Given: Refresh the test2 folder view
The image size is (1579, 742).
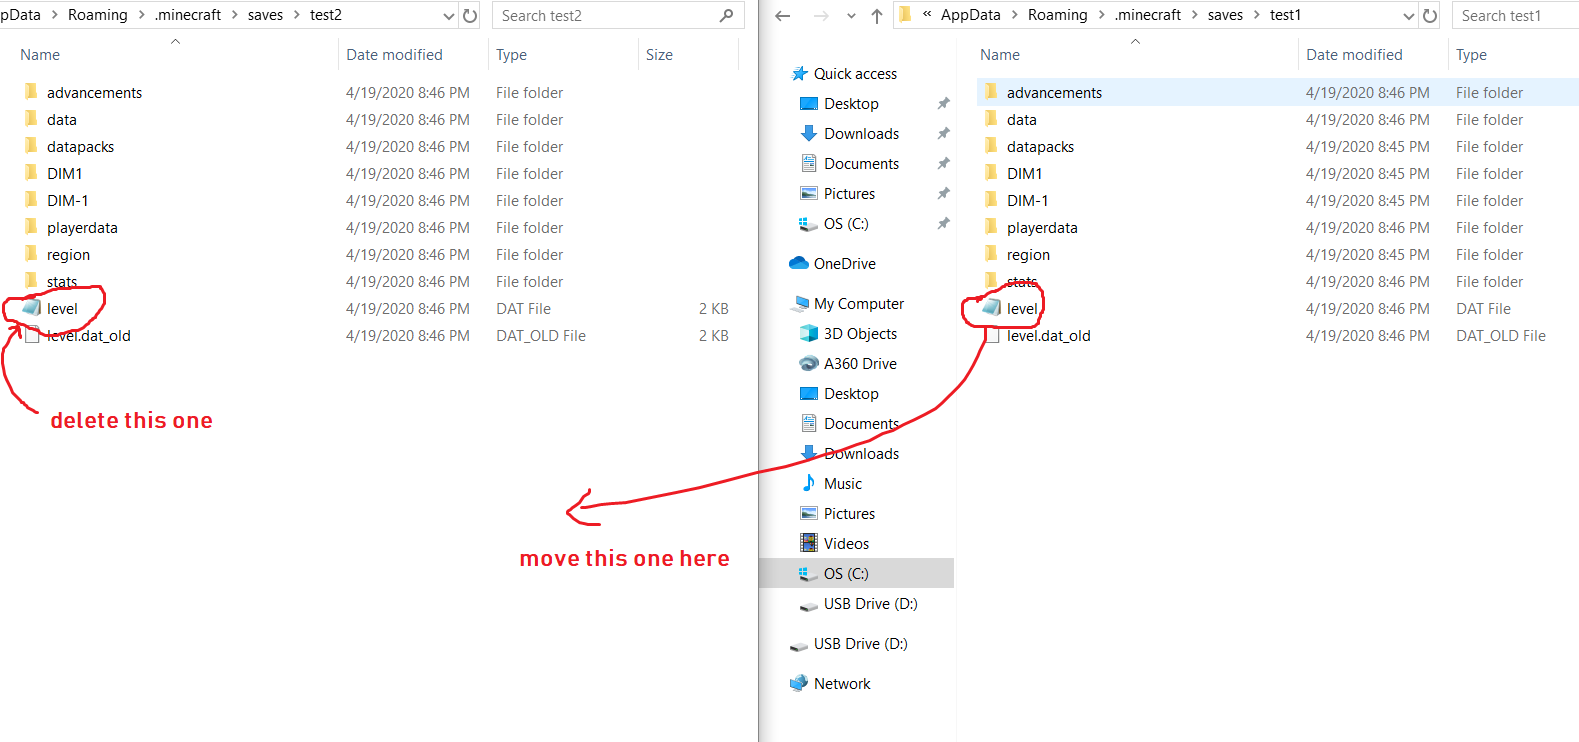Looking at the screenshot, I should pos(470,15).
